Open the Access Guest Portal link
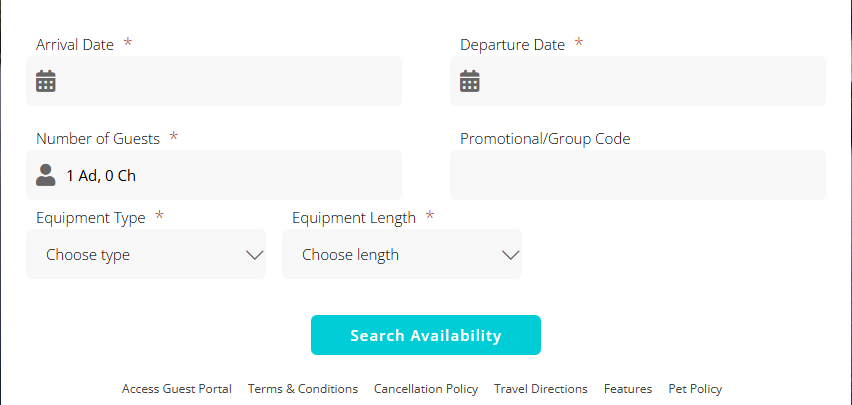This screenshot has width=852, height=405. coord(177,389)
